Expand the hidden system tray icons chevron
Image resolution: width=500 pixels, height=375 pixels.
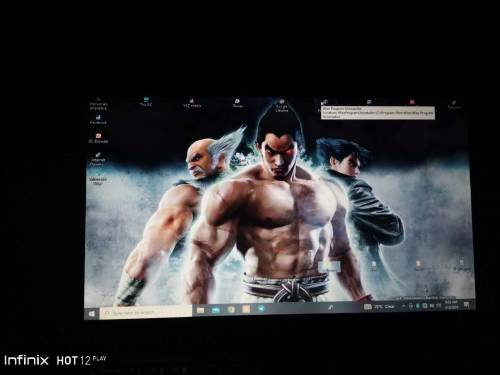pos(404,306)
